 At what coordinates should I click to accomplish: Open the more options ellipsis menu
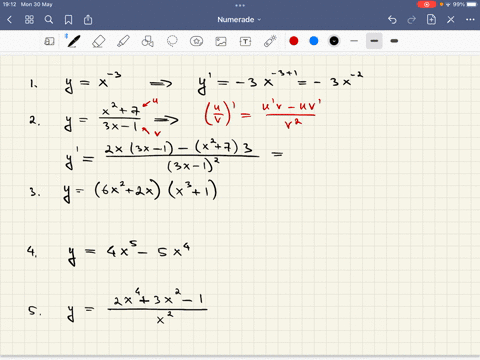point(470,20)
